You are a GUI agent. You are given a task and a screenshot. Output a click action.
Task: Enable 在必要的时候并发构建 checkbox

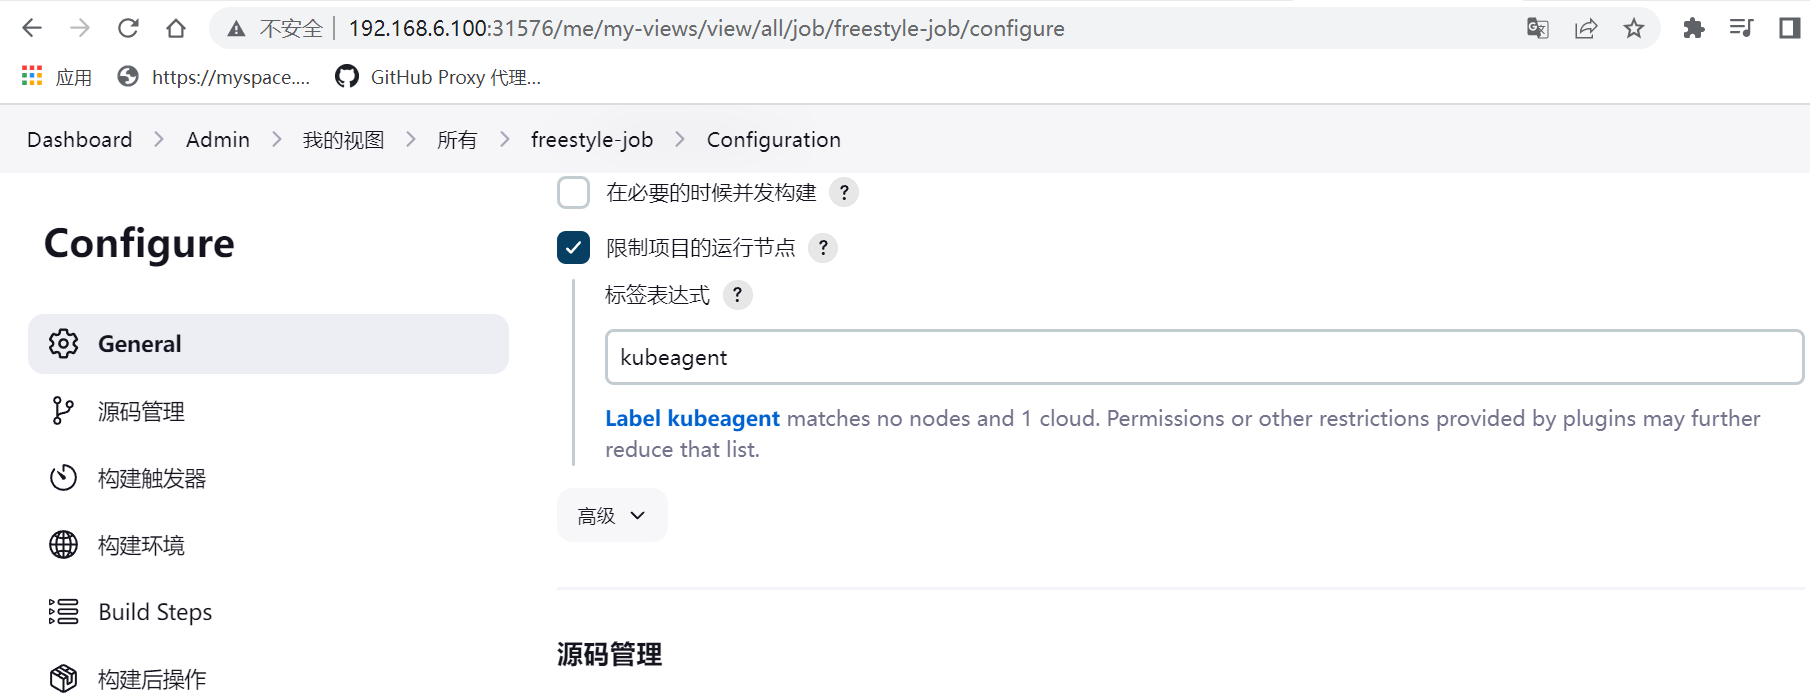(x=573, y=192)
